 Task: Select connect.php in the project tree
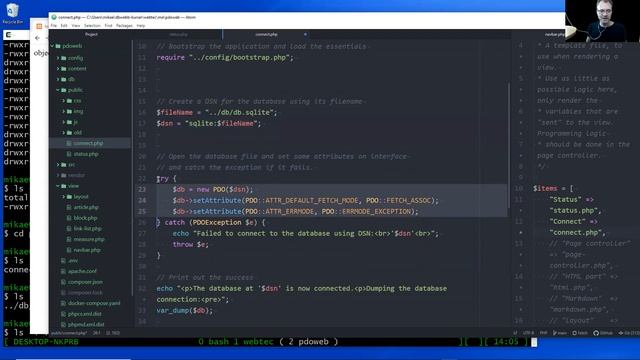[x=88, y=143]
